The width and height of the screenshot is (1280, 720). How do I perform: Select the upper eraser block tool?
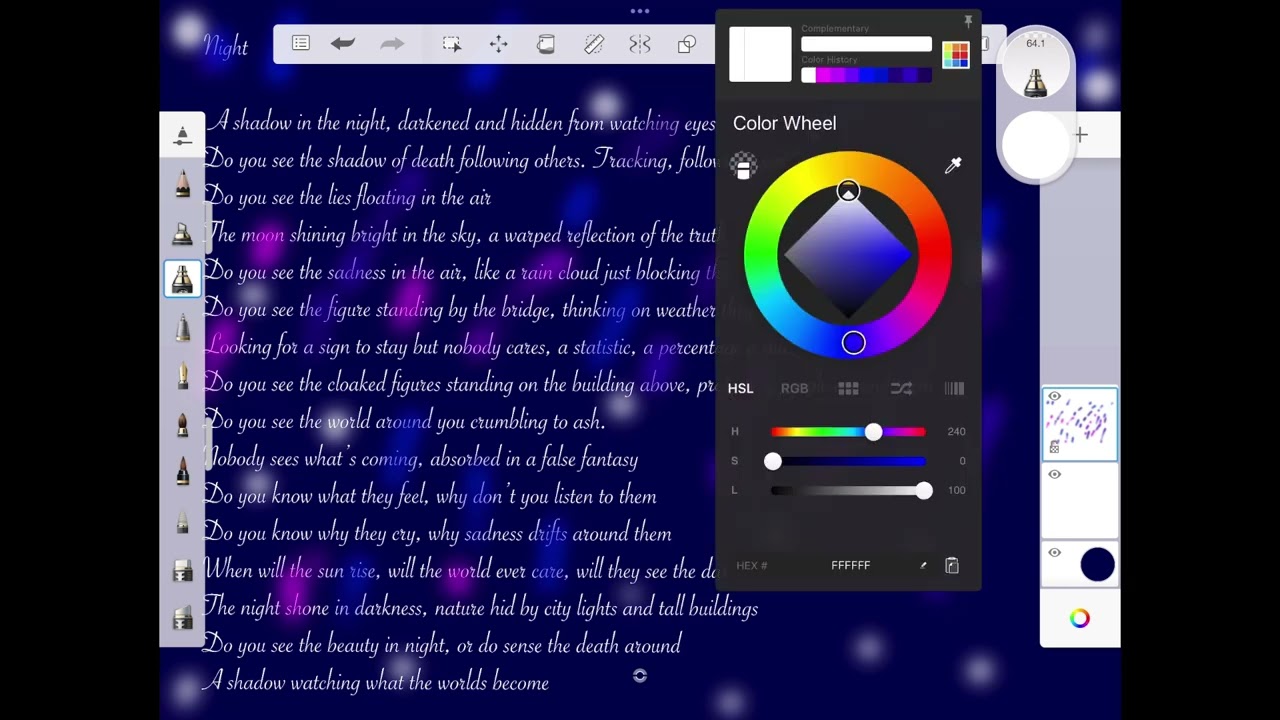click(182, 570)
